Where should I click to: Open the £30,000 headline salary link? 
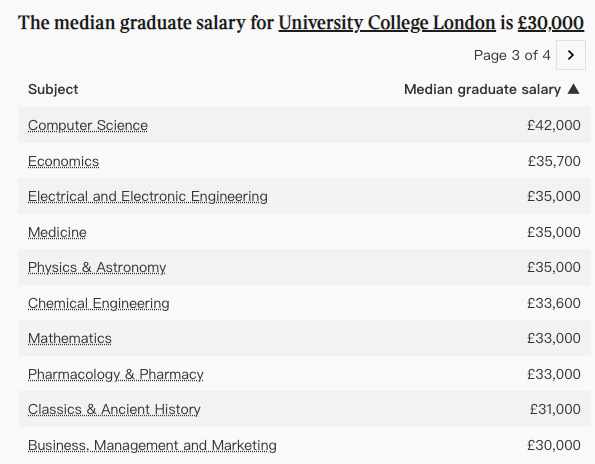(551, 23)
